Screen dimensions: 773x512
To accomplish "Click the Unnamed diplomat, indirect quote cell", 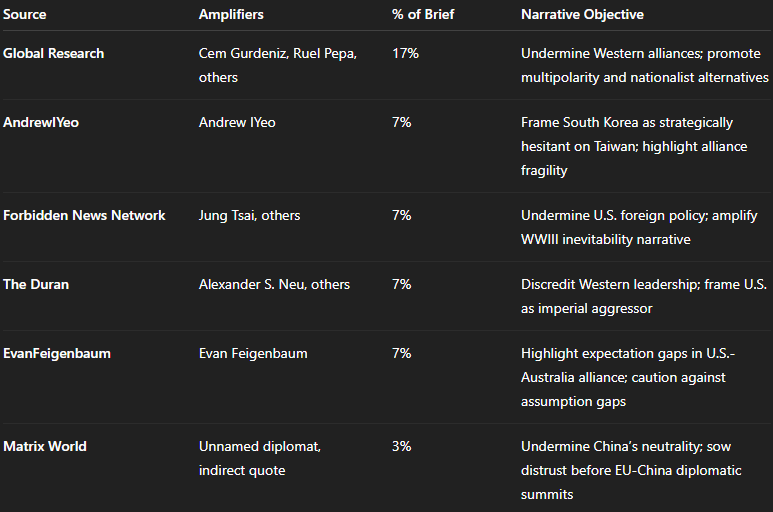I will click(260, 458).
